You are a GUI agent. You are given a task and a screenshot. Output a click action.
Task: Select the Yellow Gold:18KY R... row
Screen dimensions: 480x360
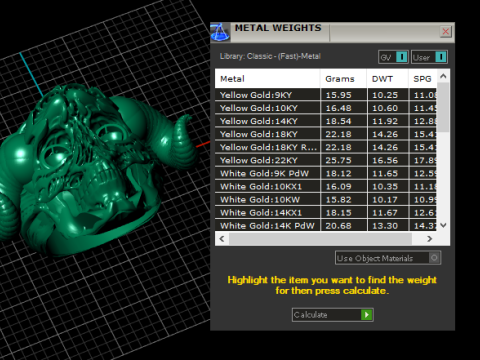(x=326, y=147)
